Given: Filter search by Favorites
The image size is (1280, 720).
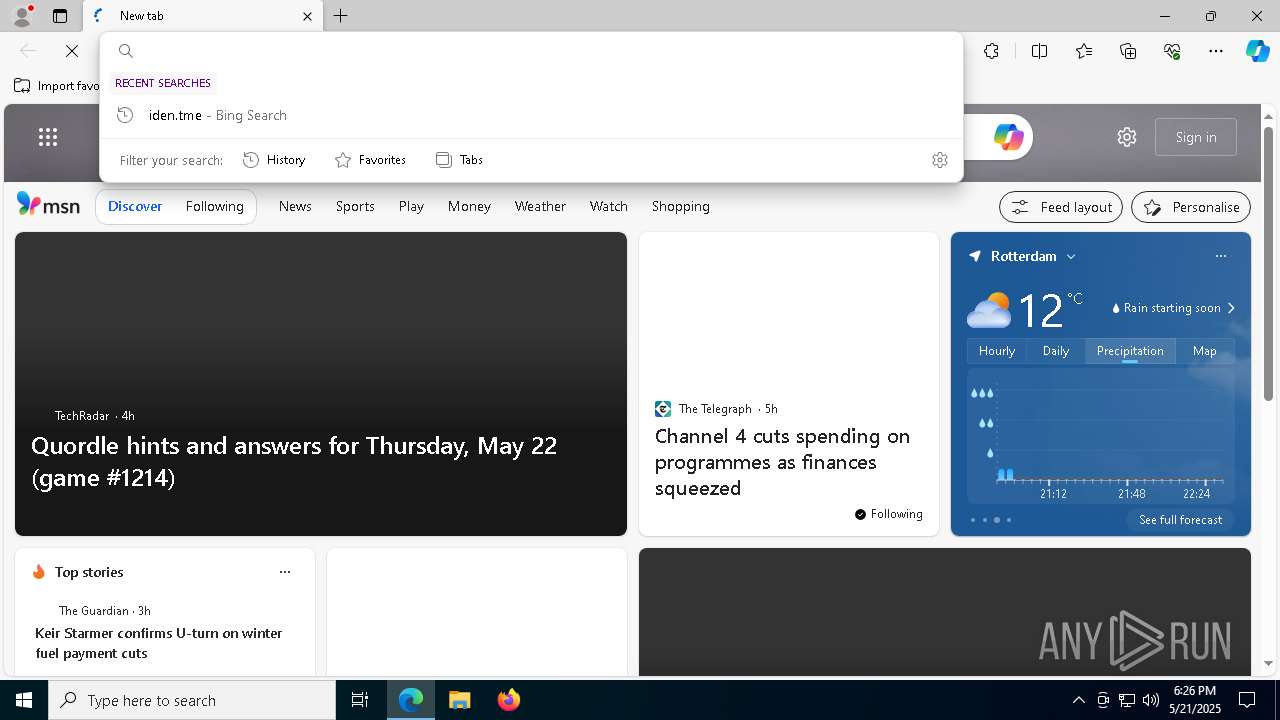Looking at the screenshot, I should tap(370, 160).
